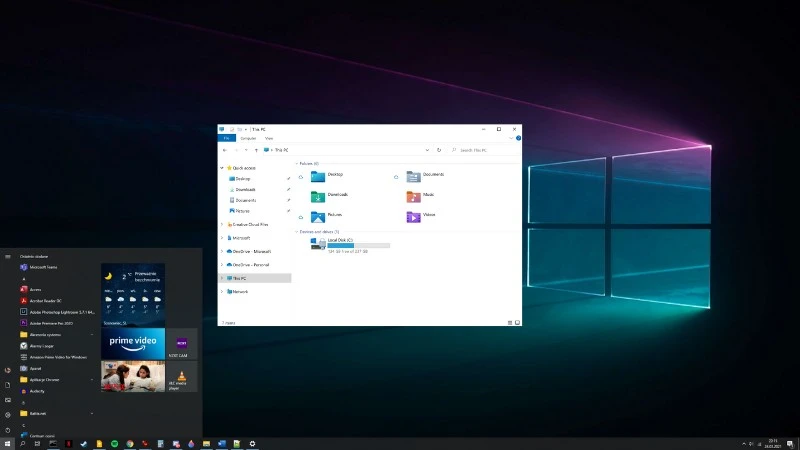Go up one folder level
The image size is (800, 450).
(x=256, y=150)
